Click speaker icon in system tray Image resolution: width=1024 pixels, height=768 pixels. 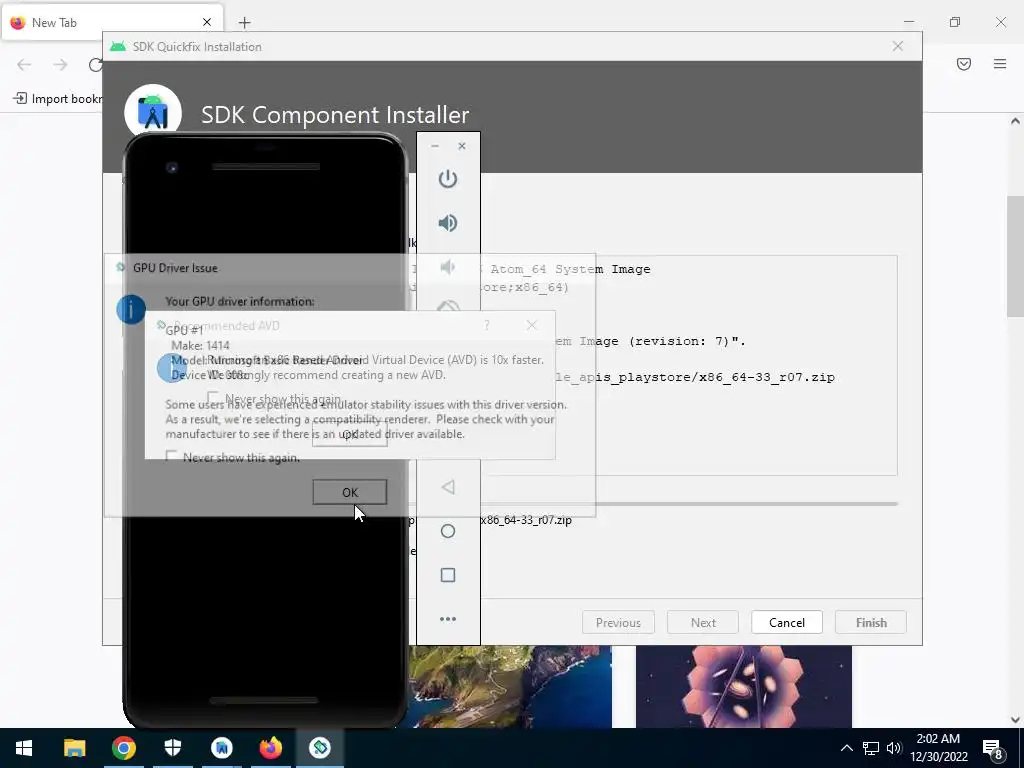point(893,748)
